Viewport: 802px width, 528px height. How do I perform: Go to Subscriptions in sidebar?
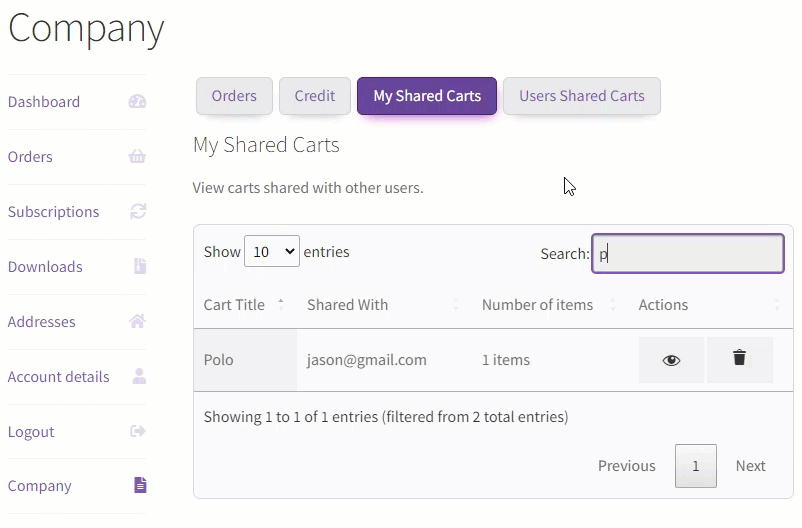[54, 212]
